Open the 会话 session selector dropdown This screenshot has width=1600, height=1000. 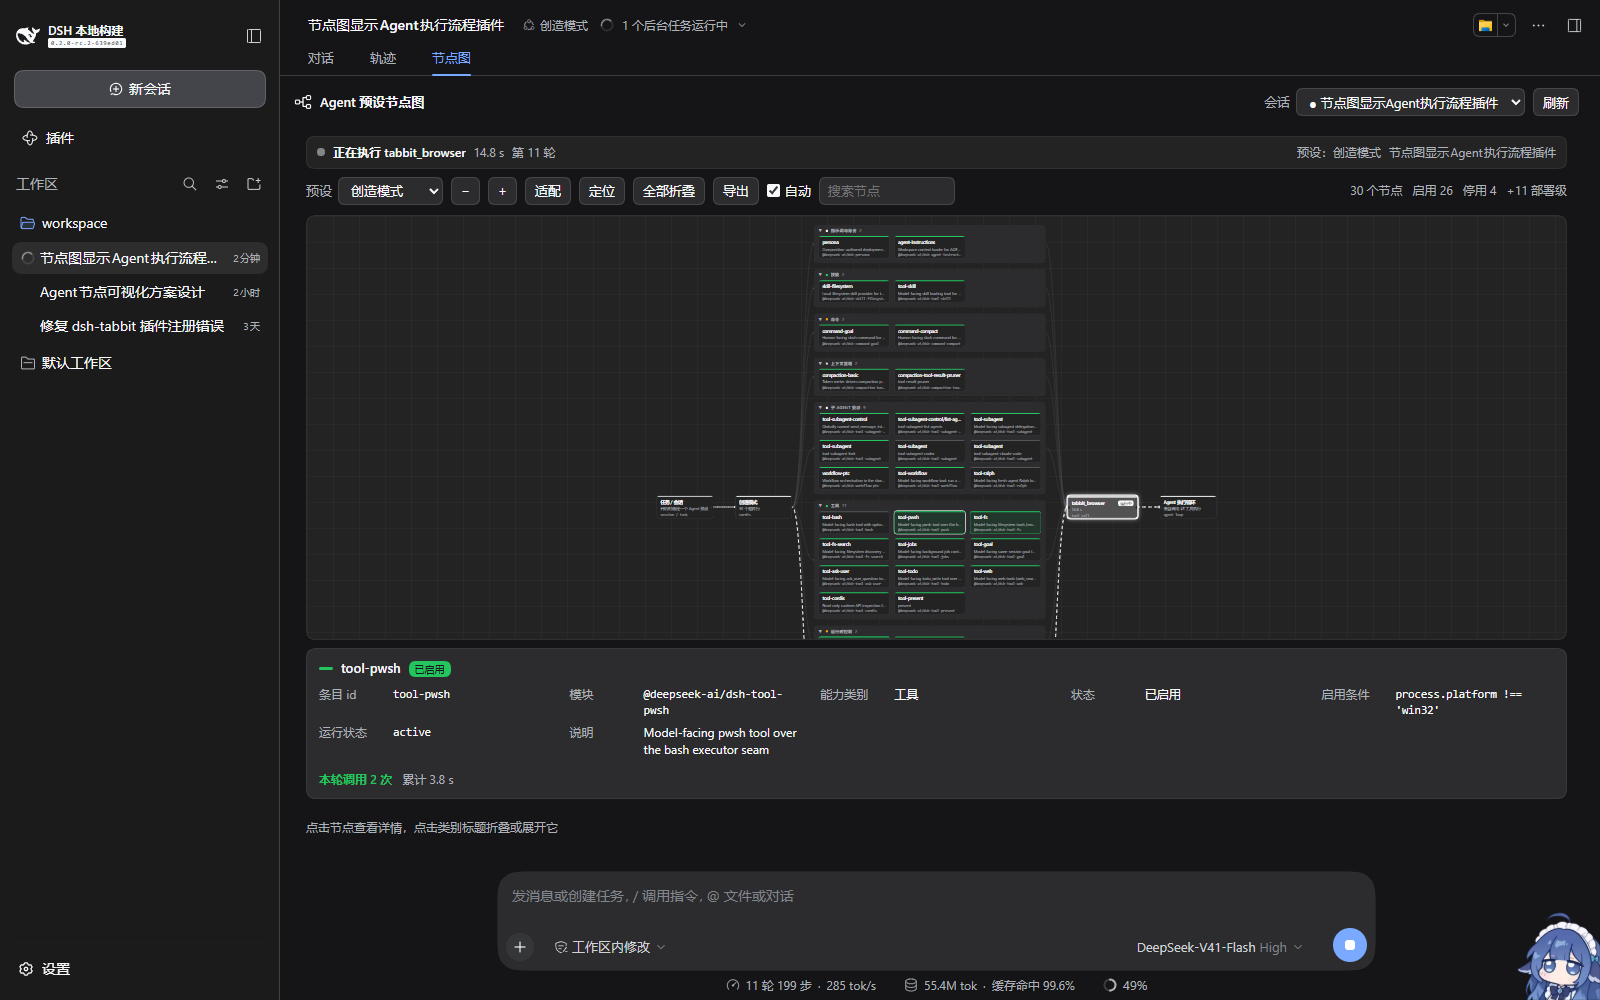[x=1410, y=102]
